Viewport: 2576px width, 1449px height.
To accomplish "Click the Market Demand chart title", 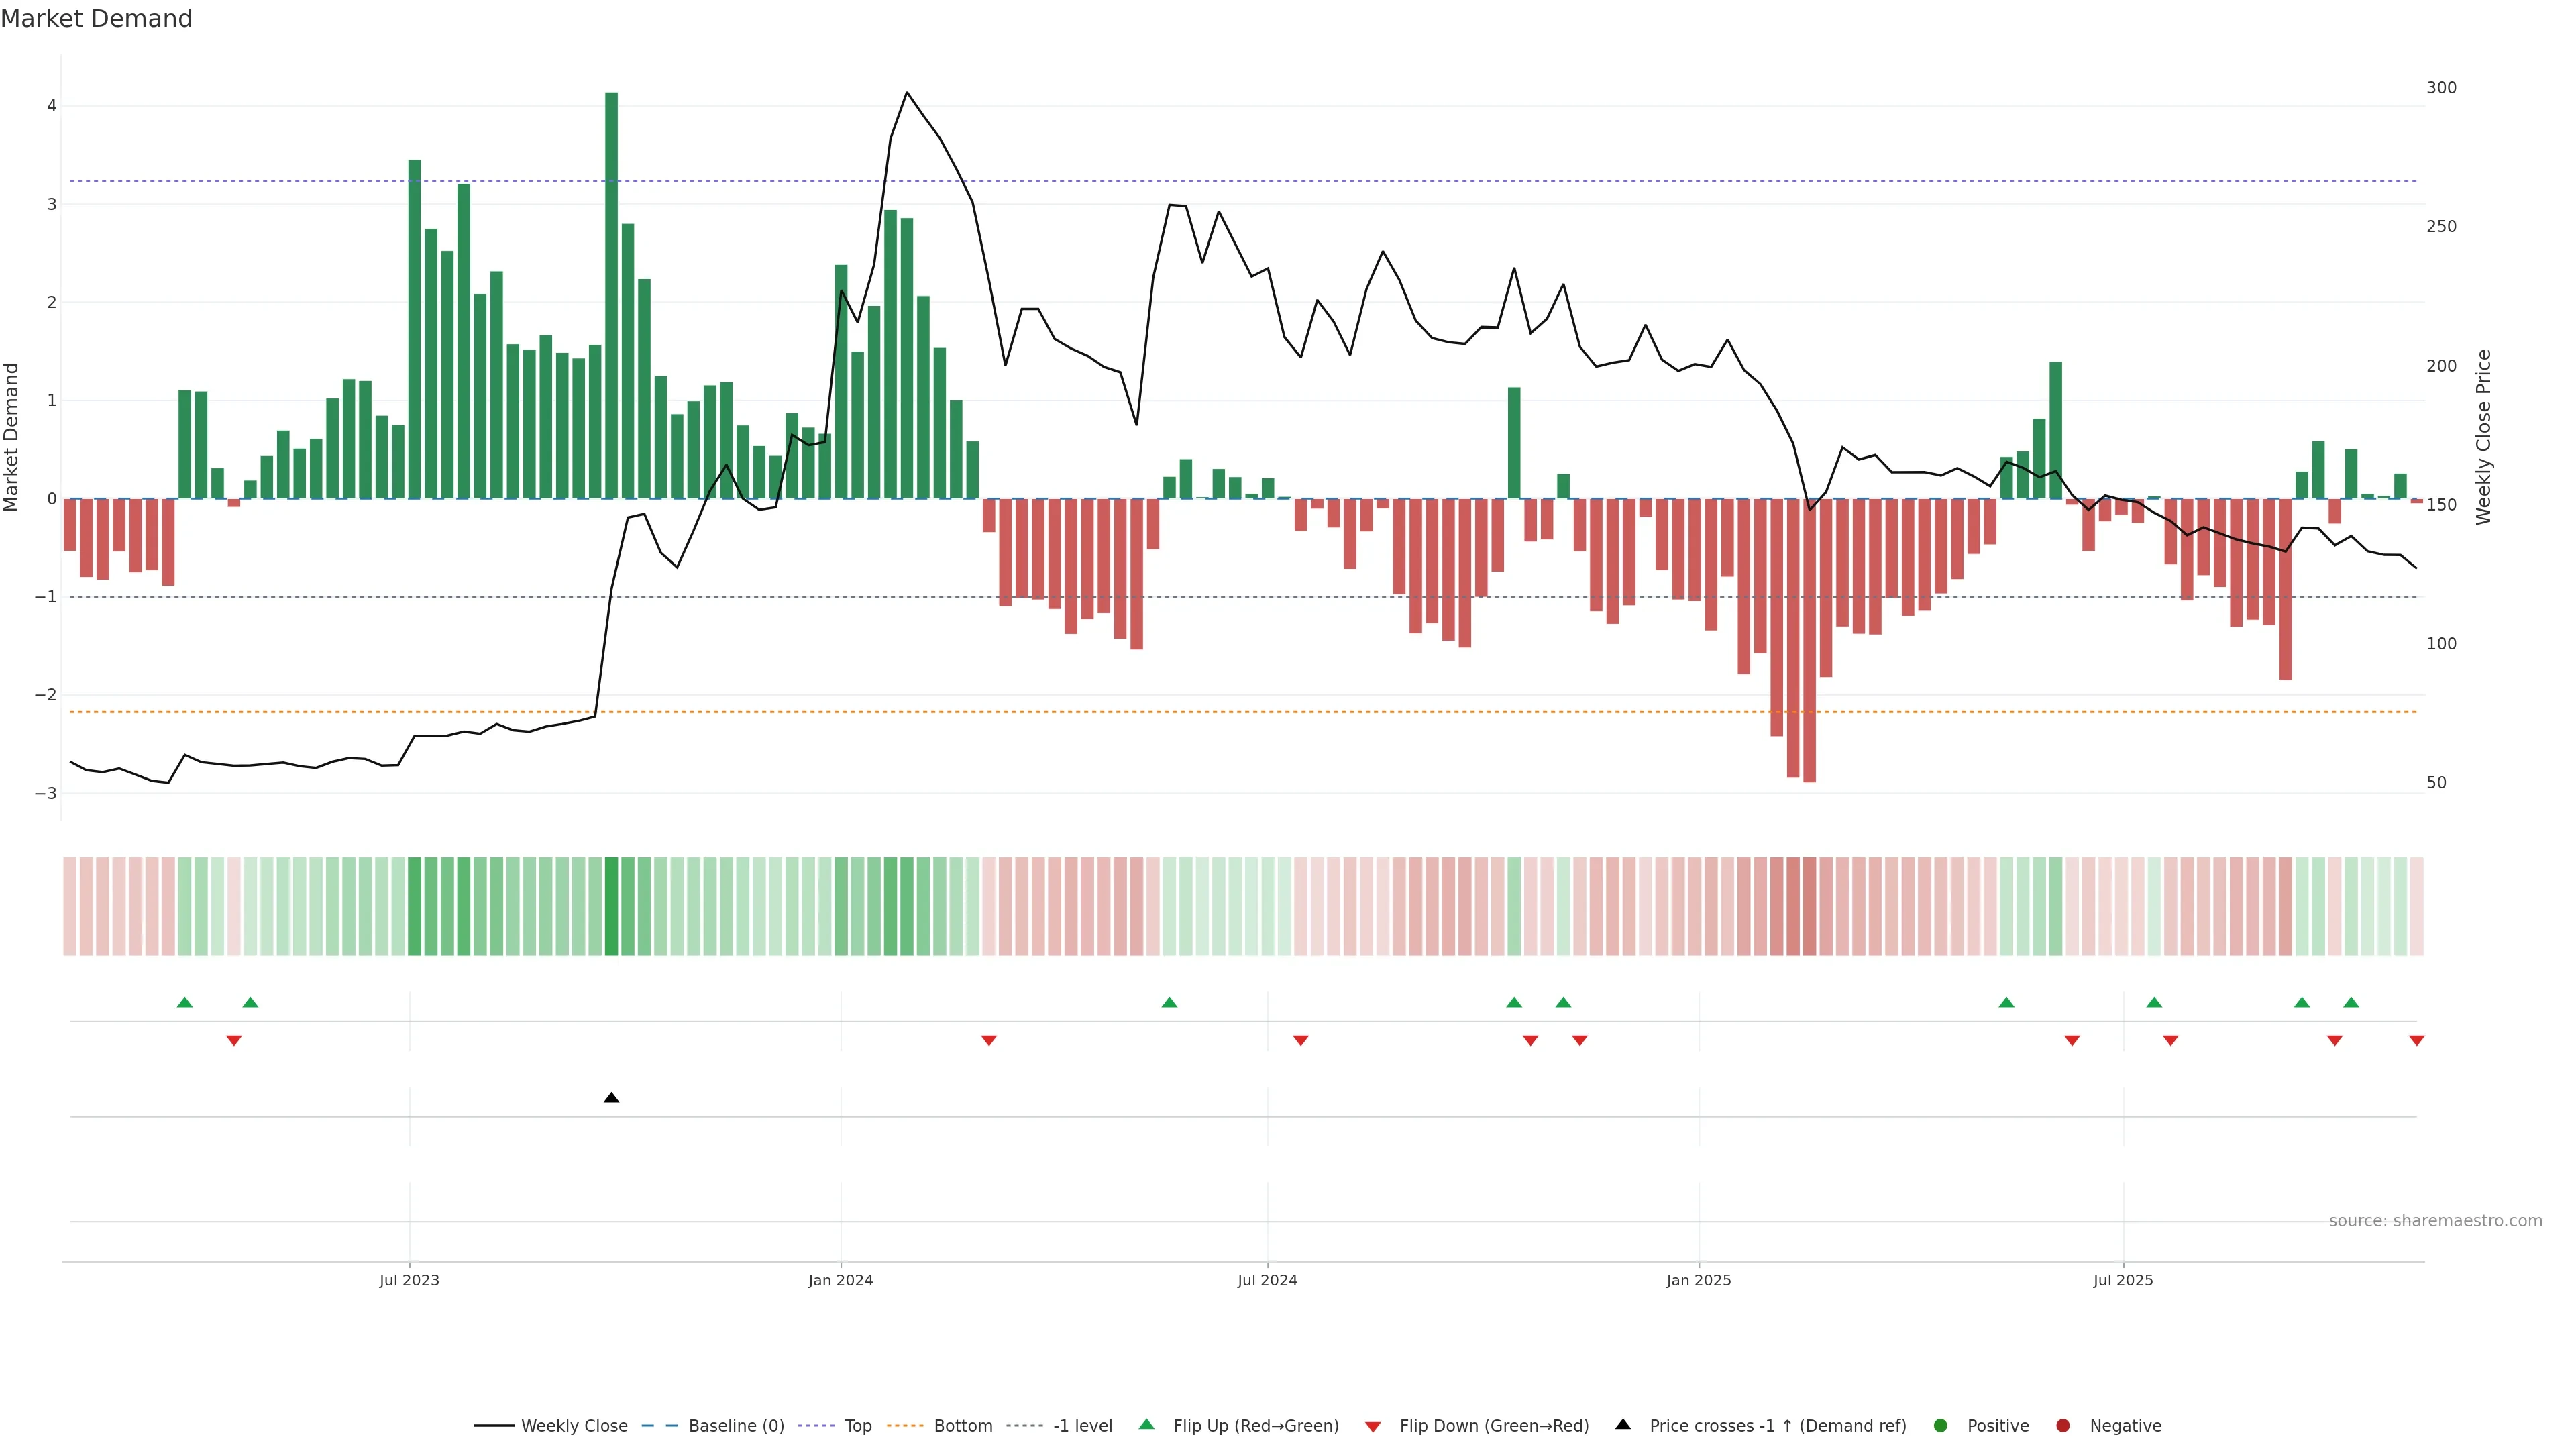I will click(x=96, y=19).
